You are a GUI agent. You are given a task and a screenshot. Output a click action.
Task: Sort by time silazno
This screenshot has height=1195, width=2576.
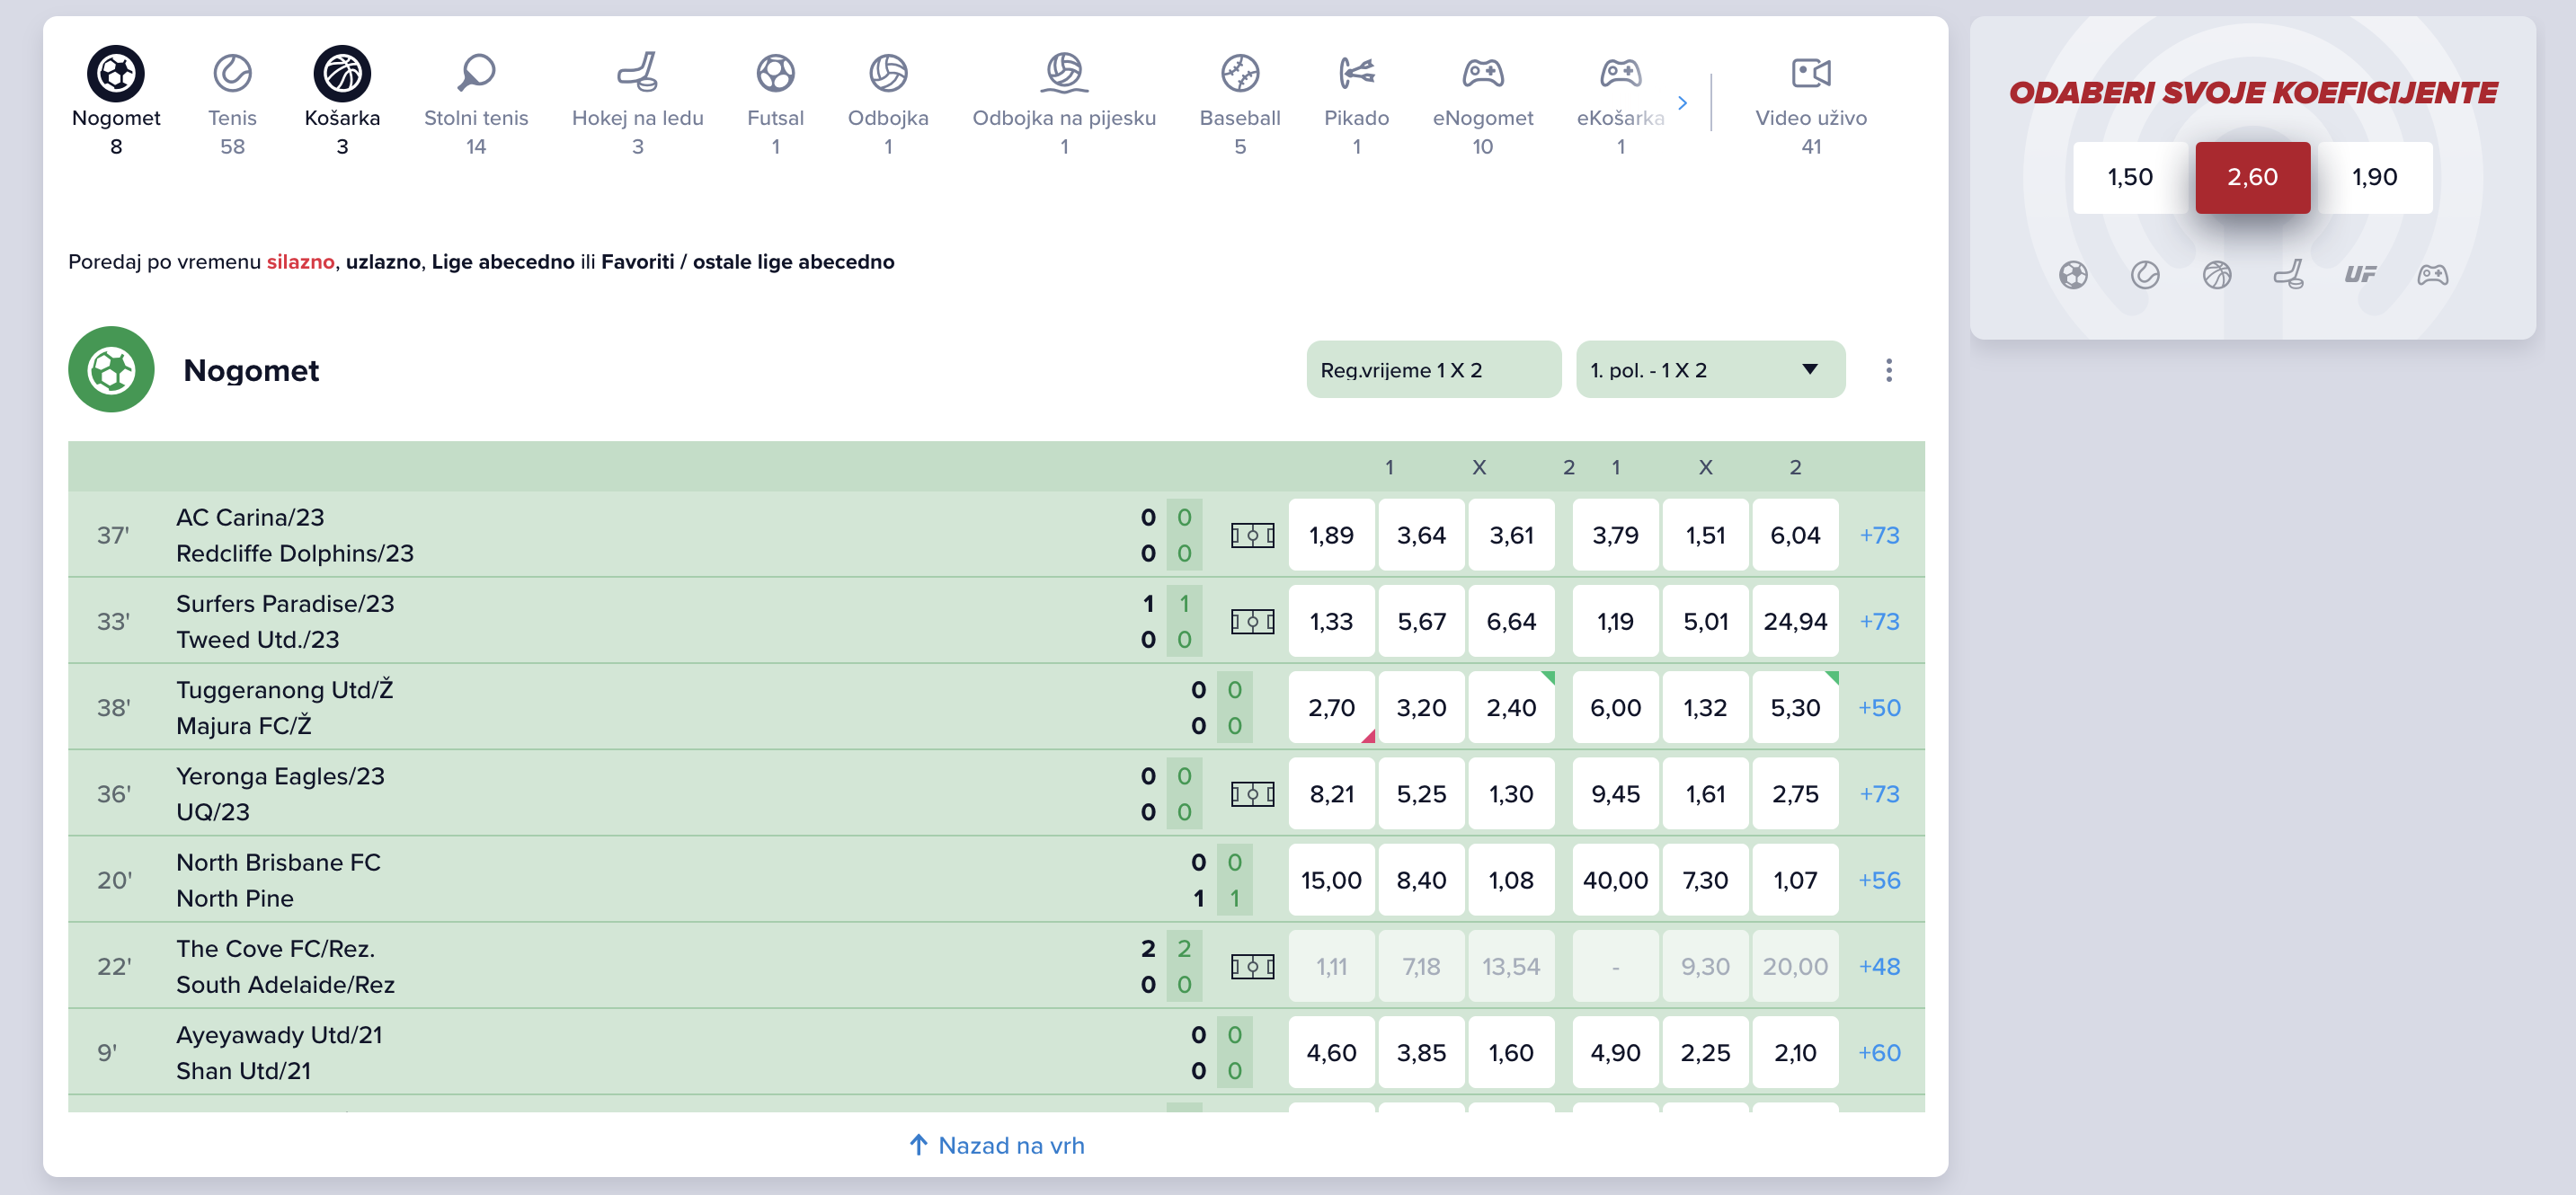click(x=300, y=262)
